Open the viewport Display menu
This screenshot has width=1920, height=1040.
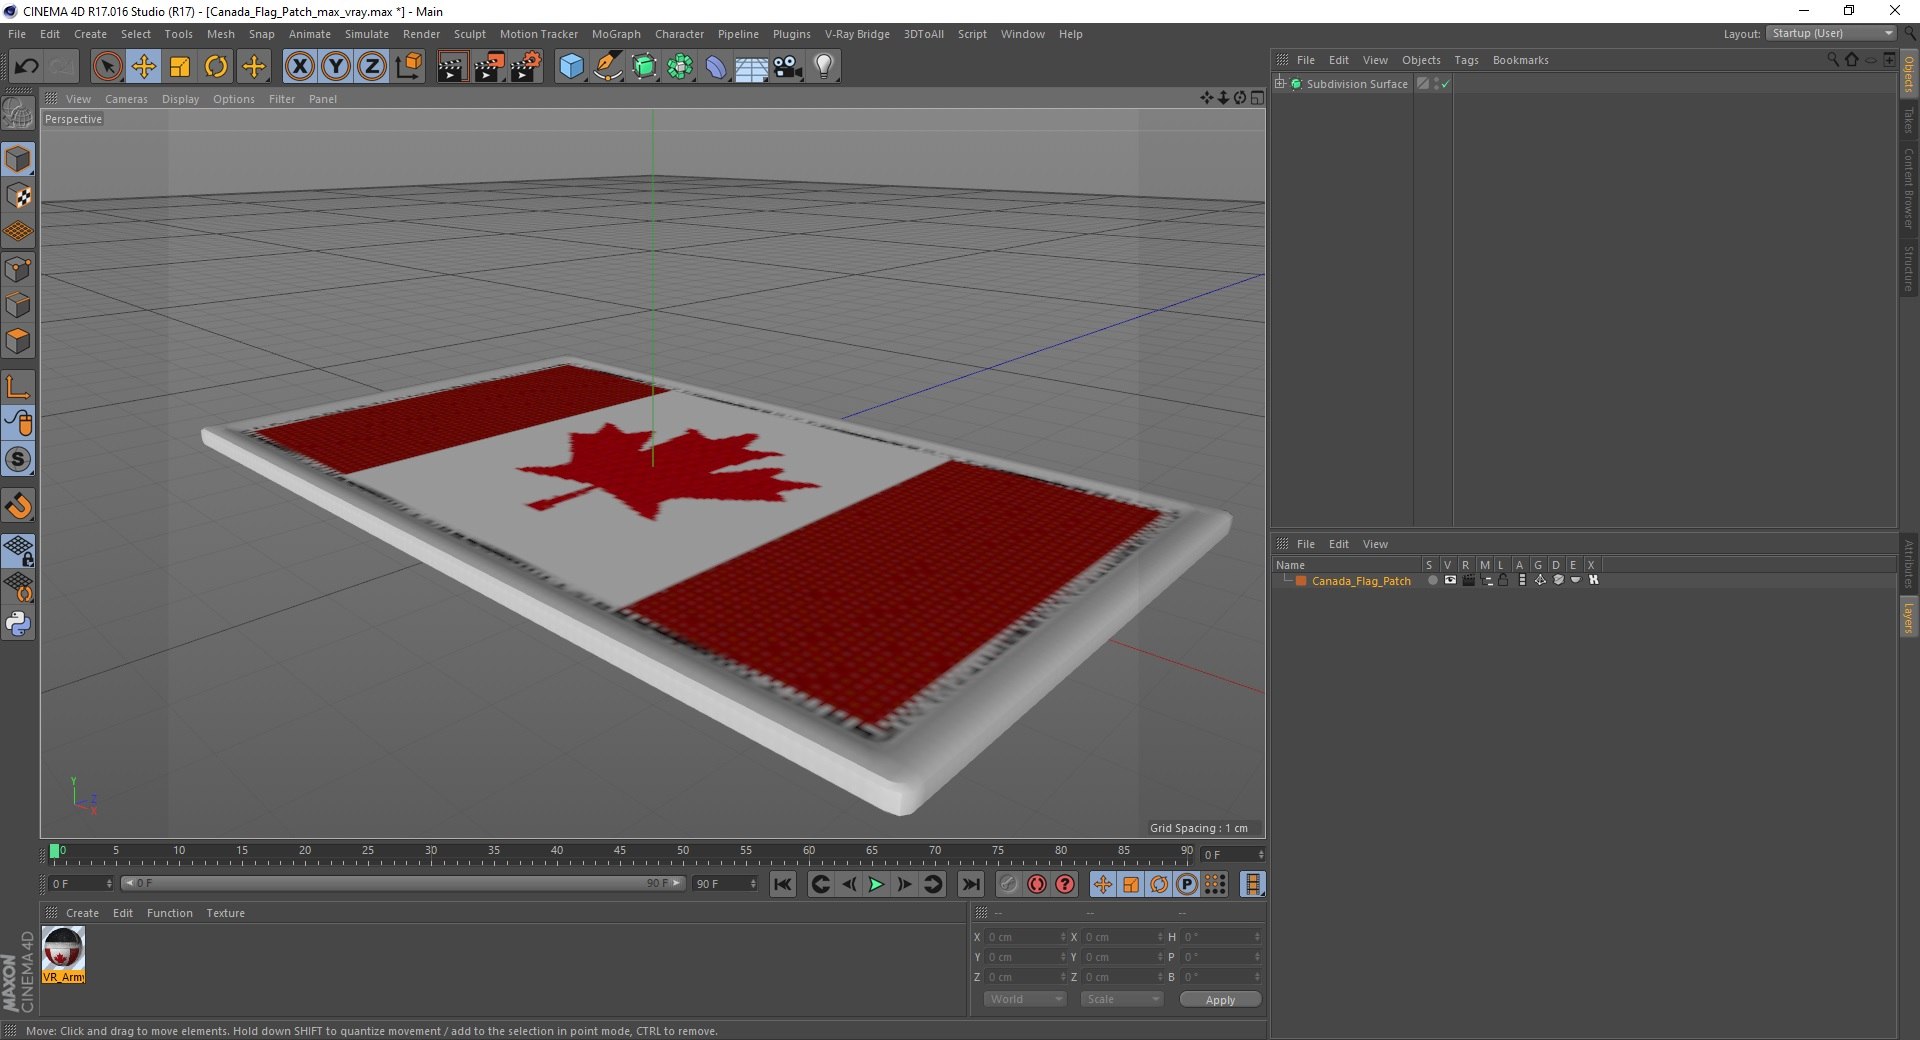click(180, 99)
